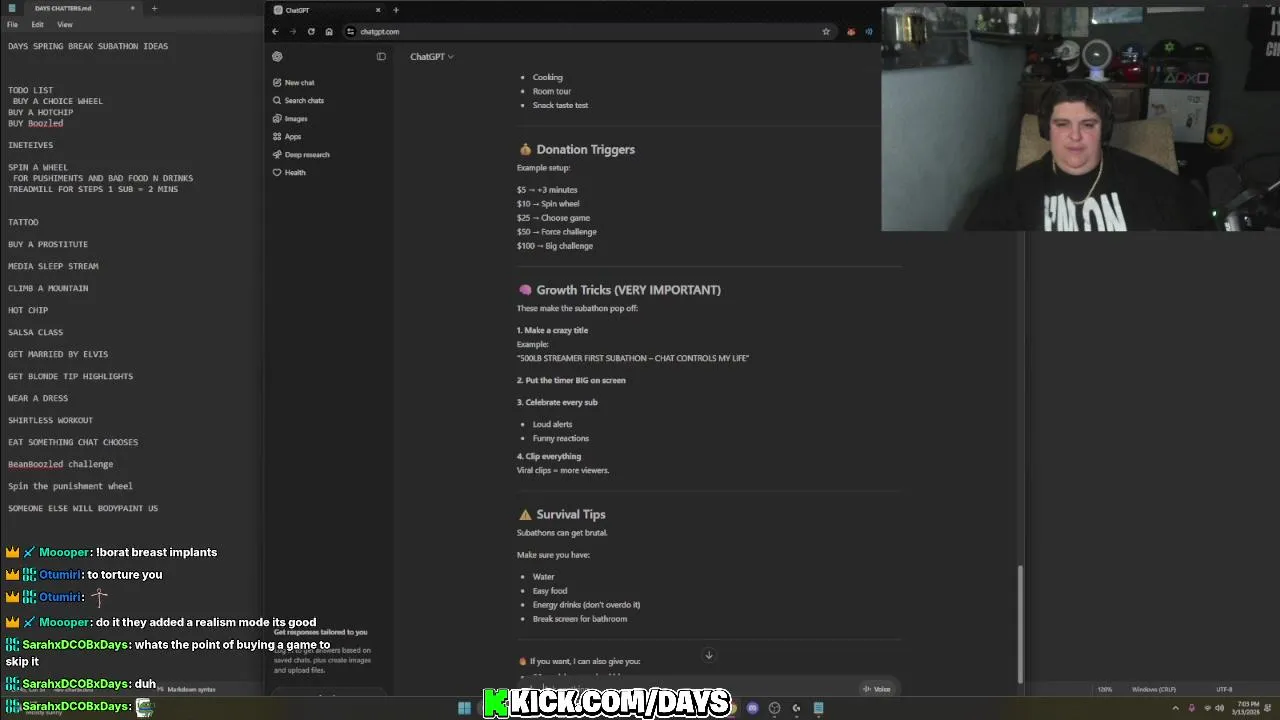Click the browser home button
Screen dimensions: 1280x720
pyautogui.click(x=329, y=32)
